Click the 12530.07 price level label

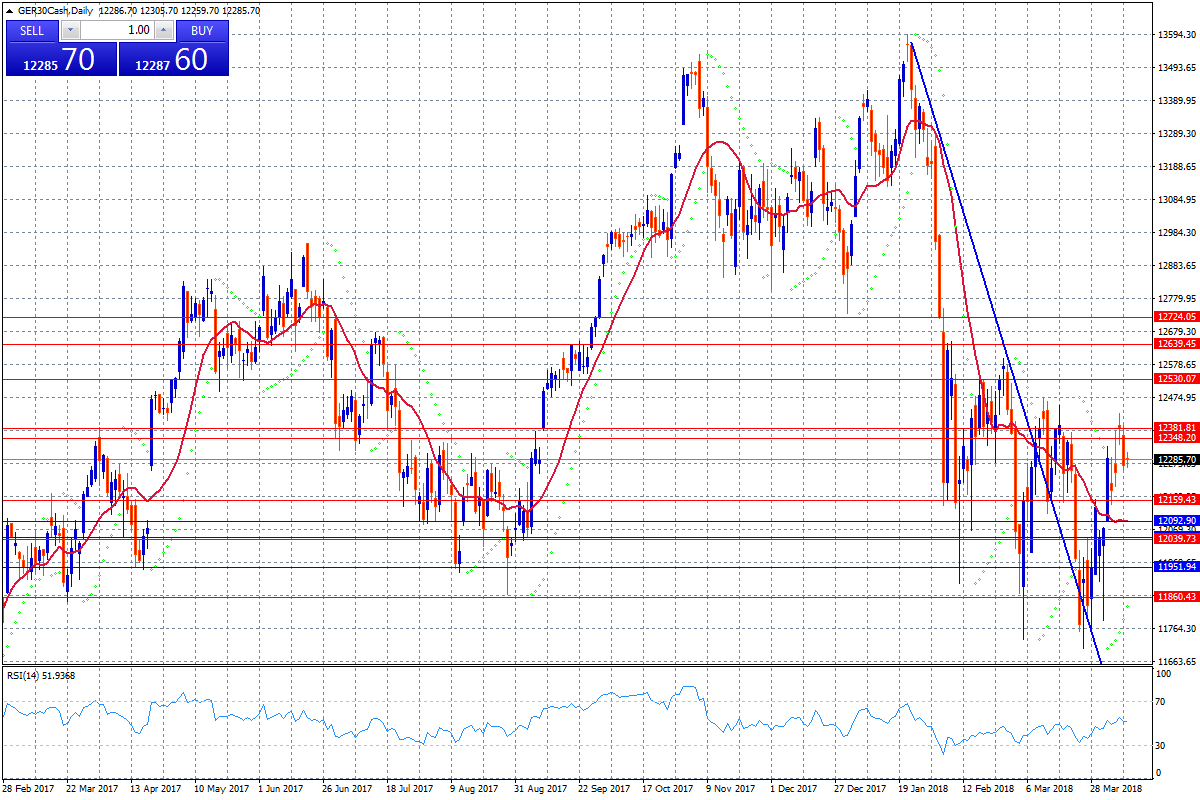[1176, 379]
